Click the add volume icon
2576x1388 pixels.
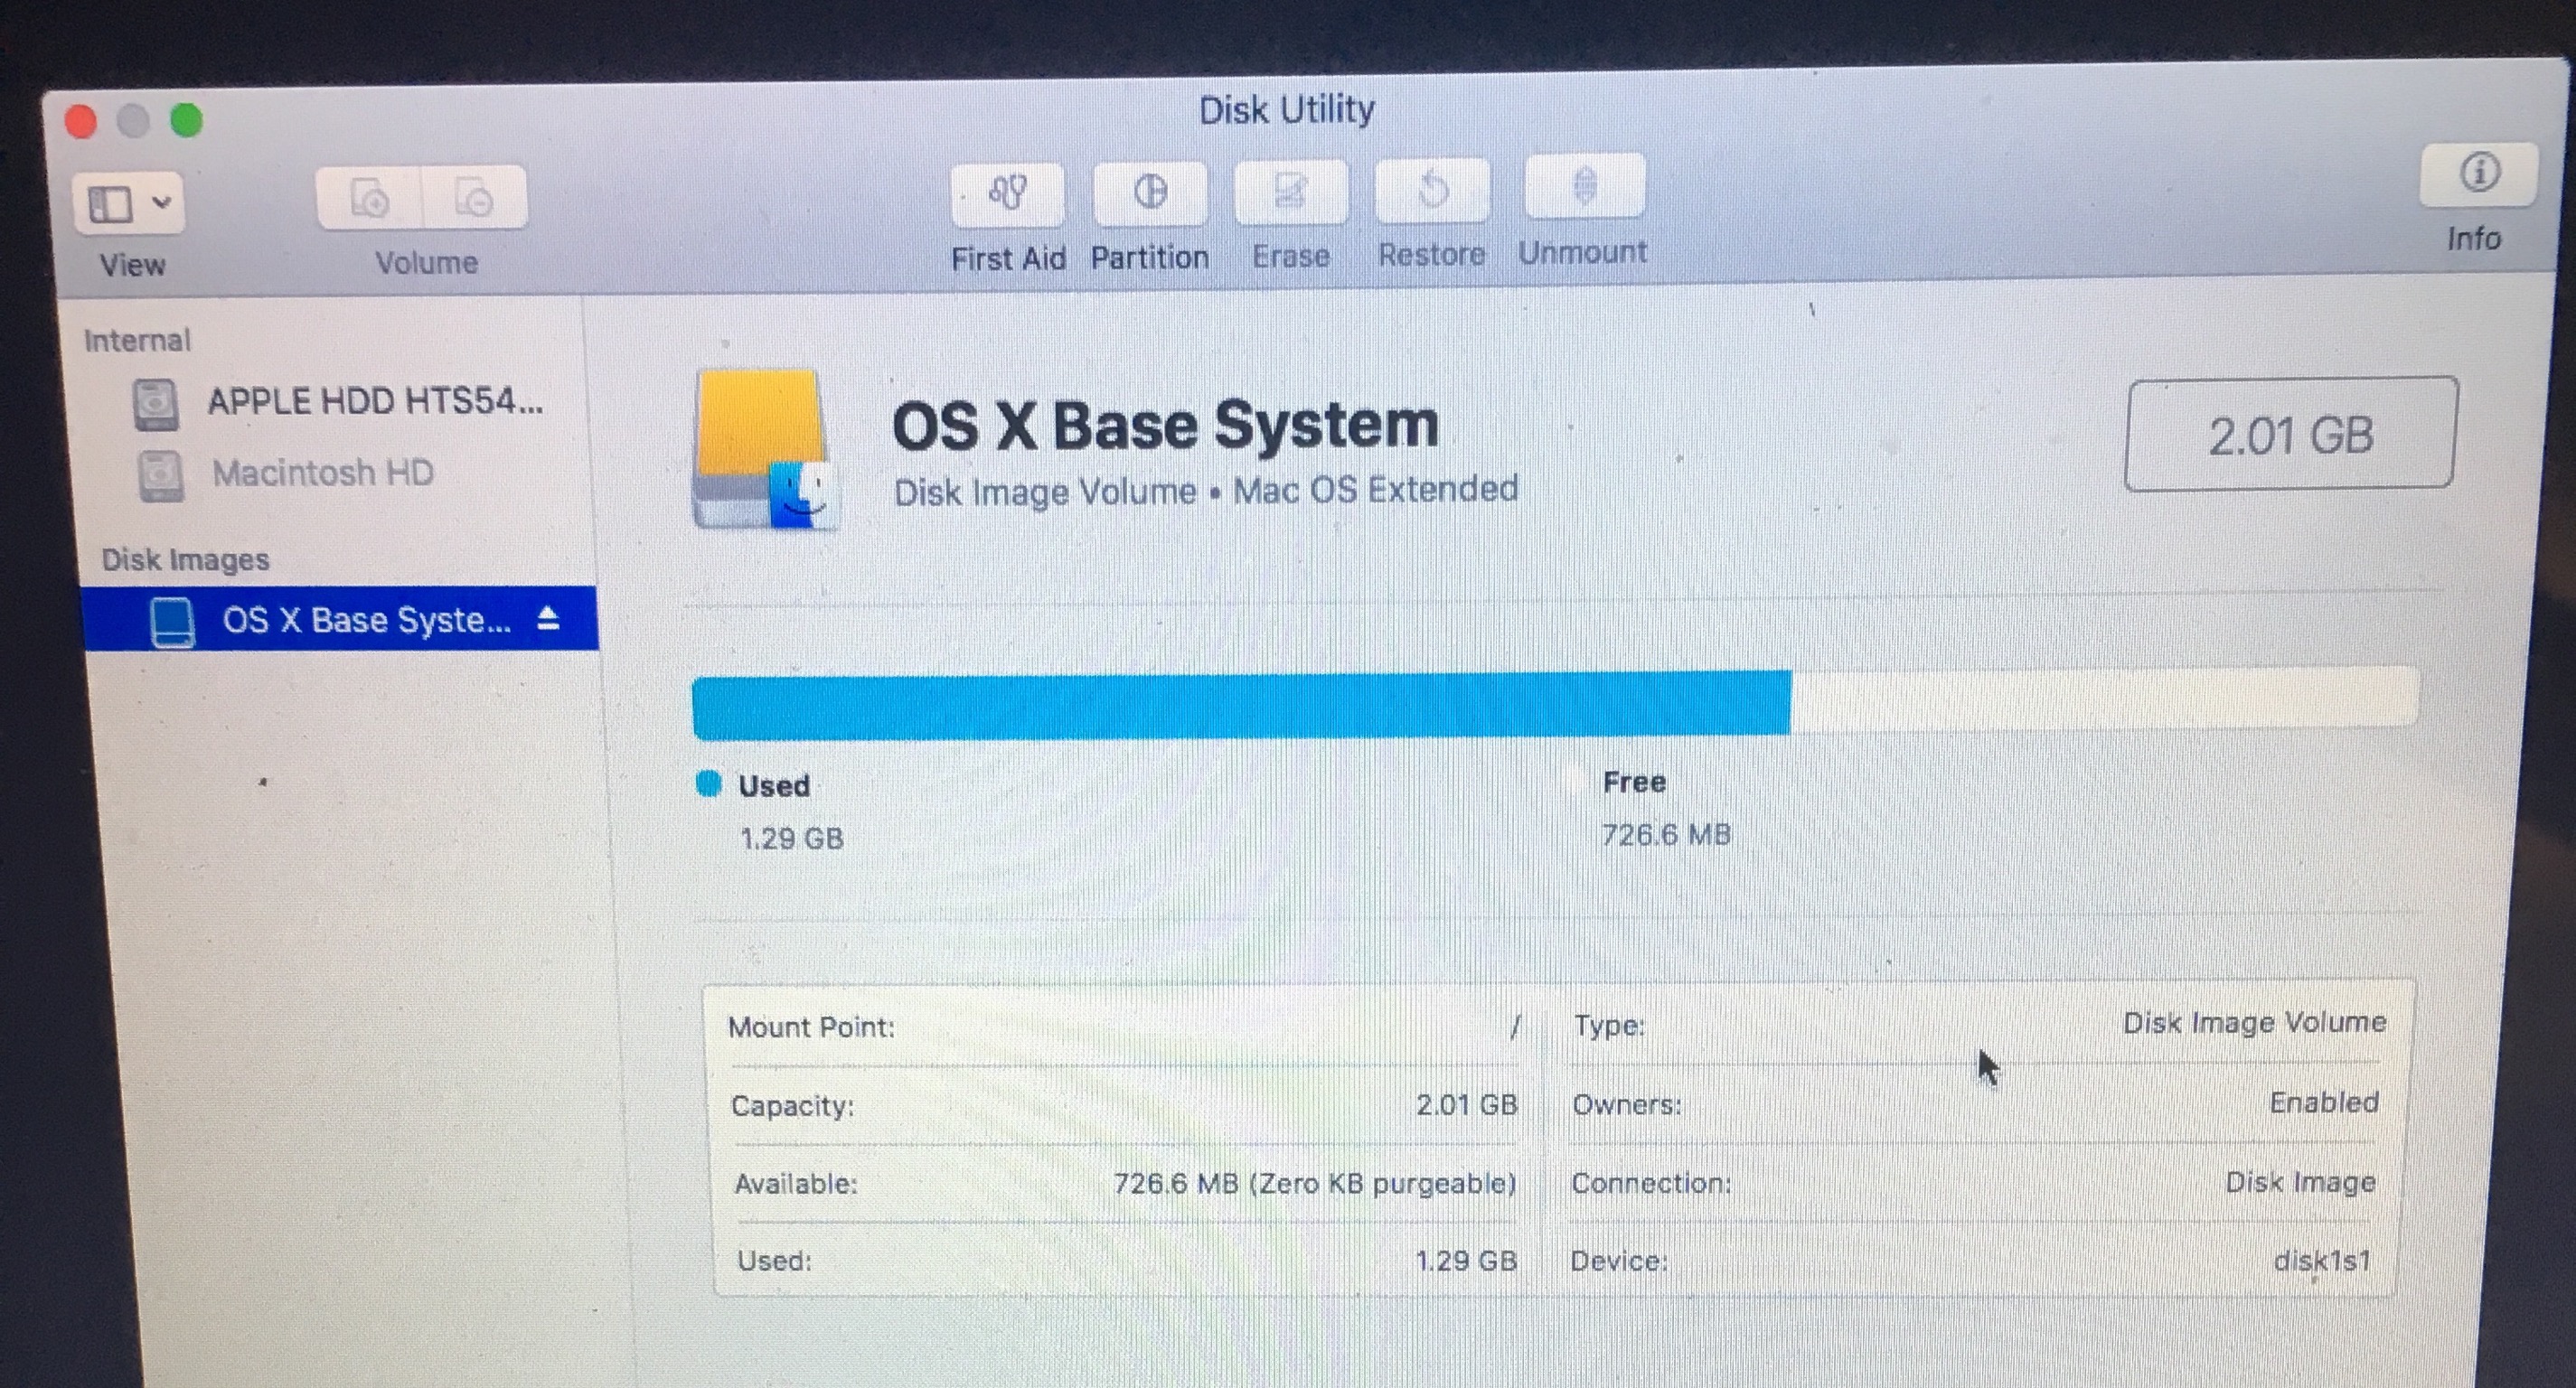click(369, 198)
